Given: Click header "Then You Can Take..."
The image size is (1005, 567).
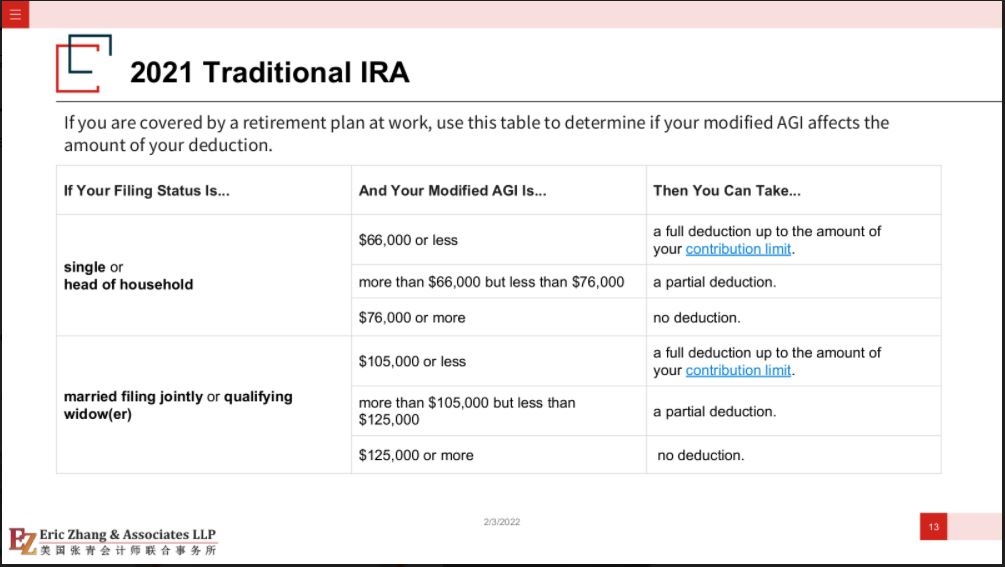Looking at the screenshot, I should [727, 191].
